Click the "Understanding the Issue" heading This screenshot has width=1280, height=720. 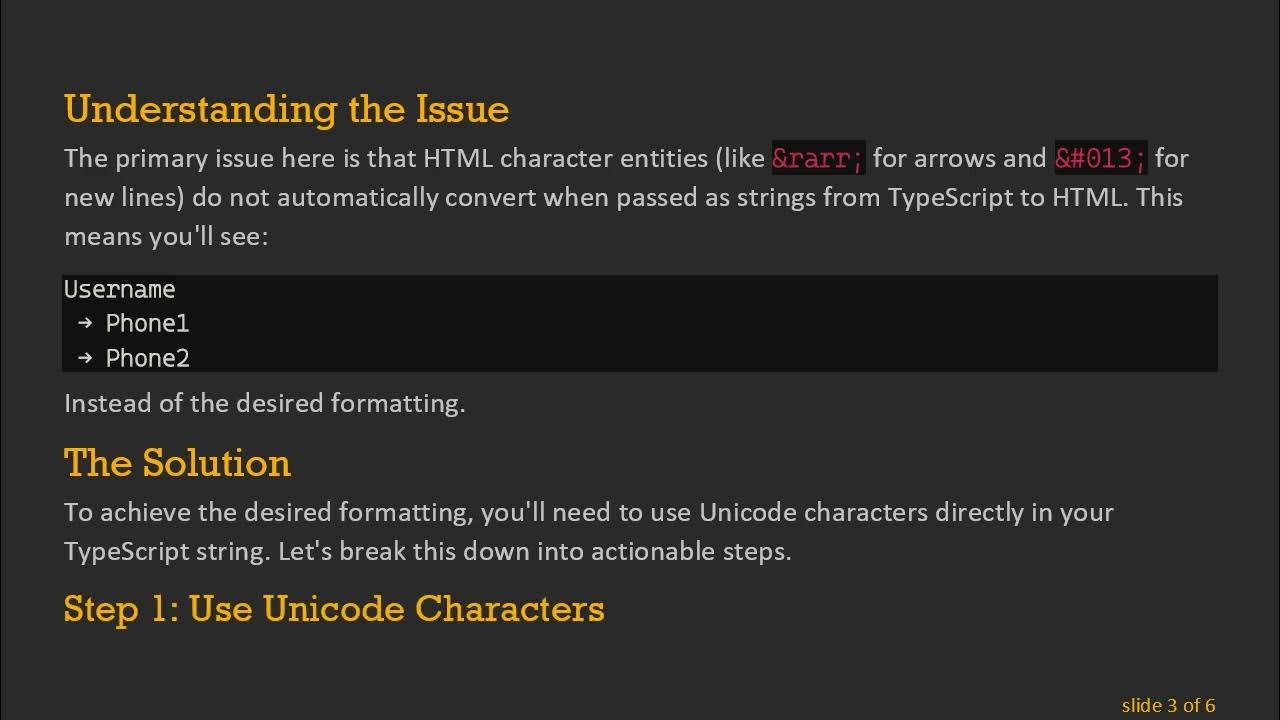tap(286, 109)
